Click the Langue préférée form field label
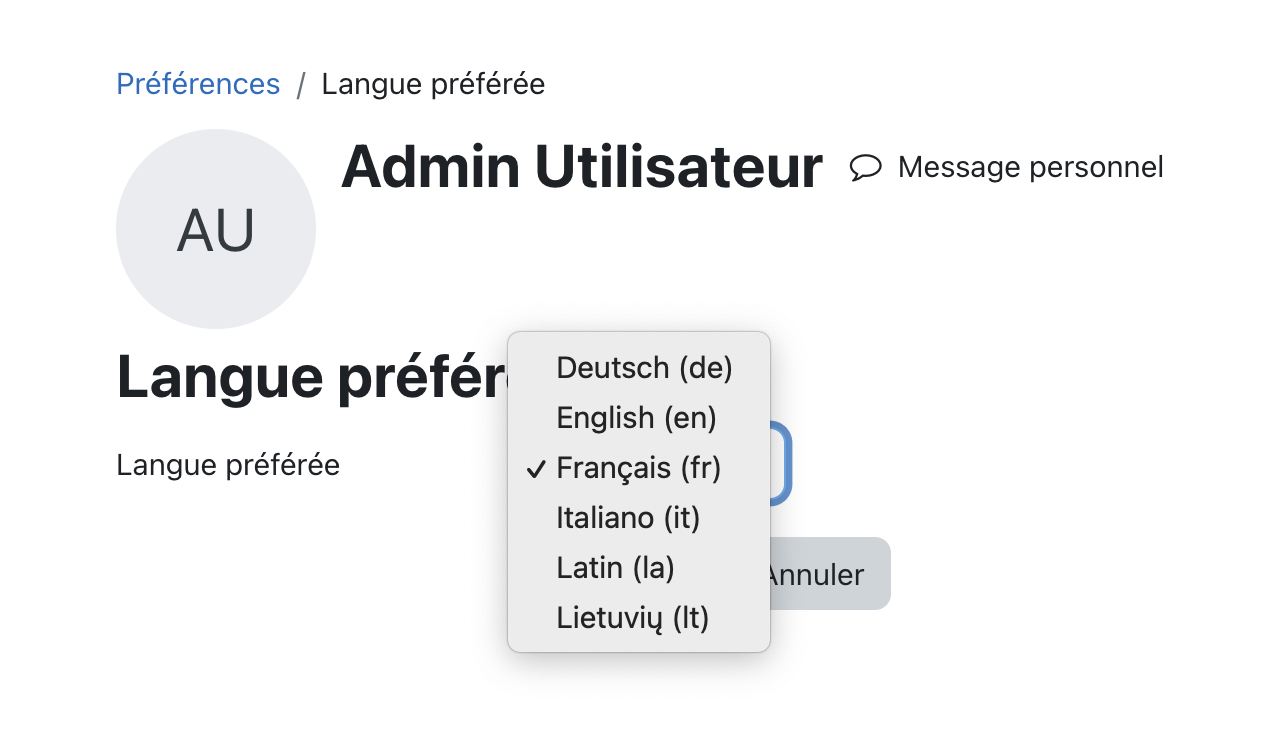The image size is (1268, 754). point(228,465)
